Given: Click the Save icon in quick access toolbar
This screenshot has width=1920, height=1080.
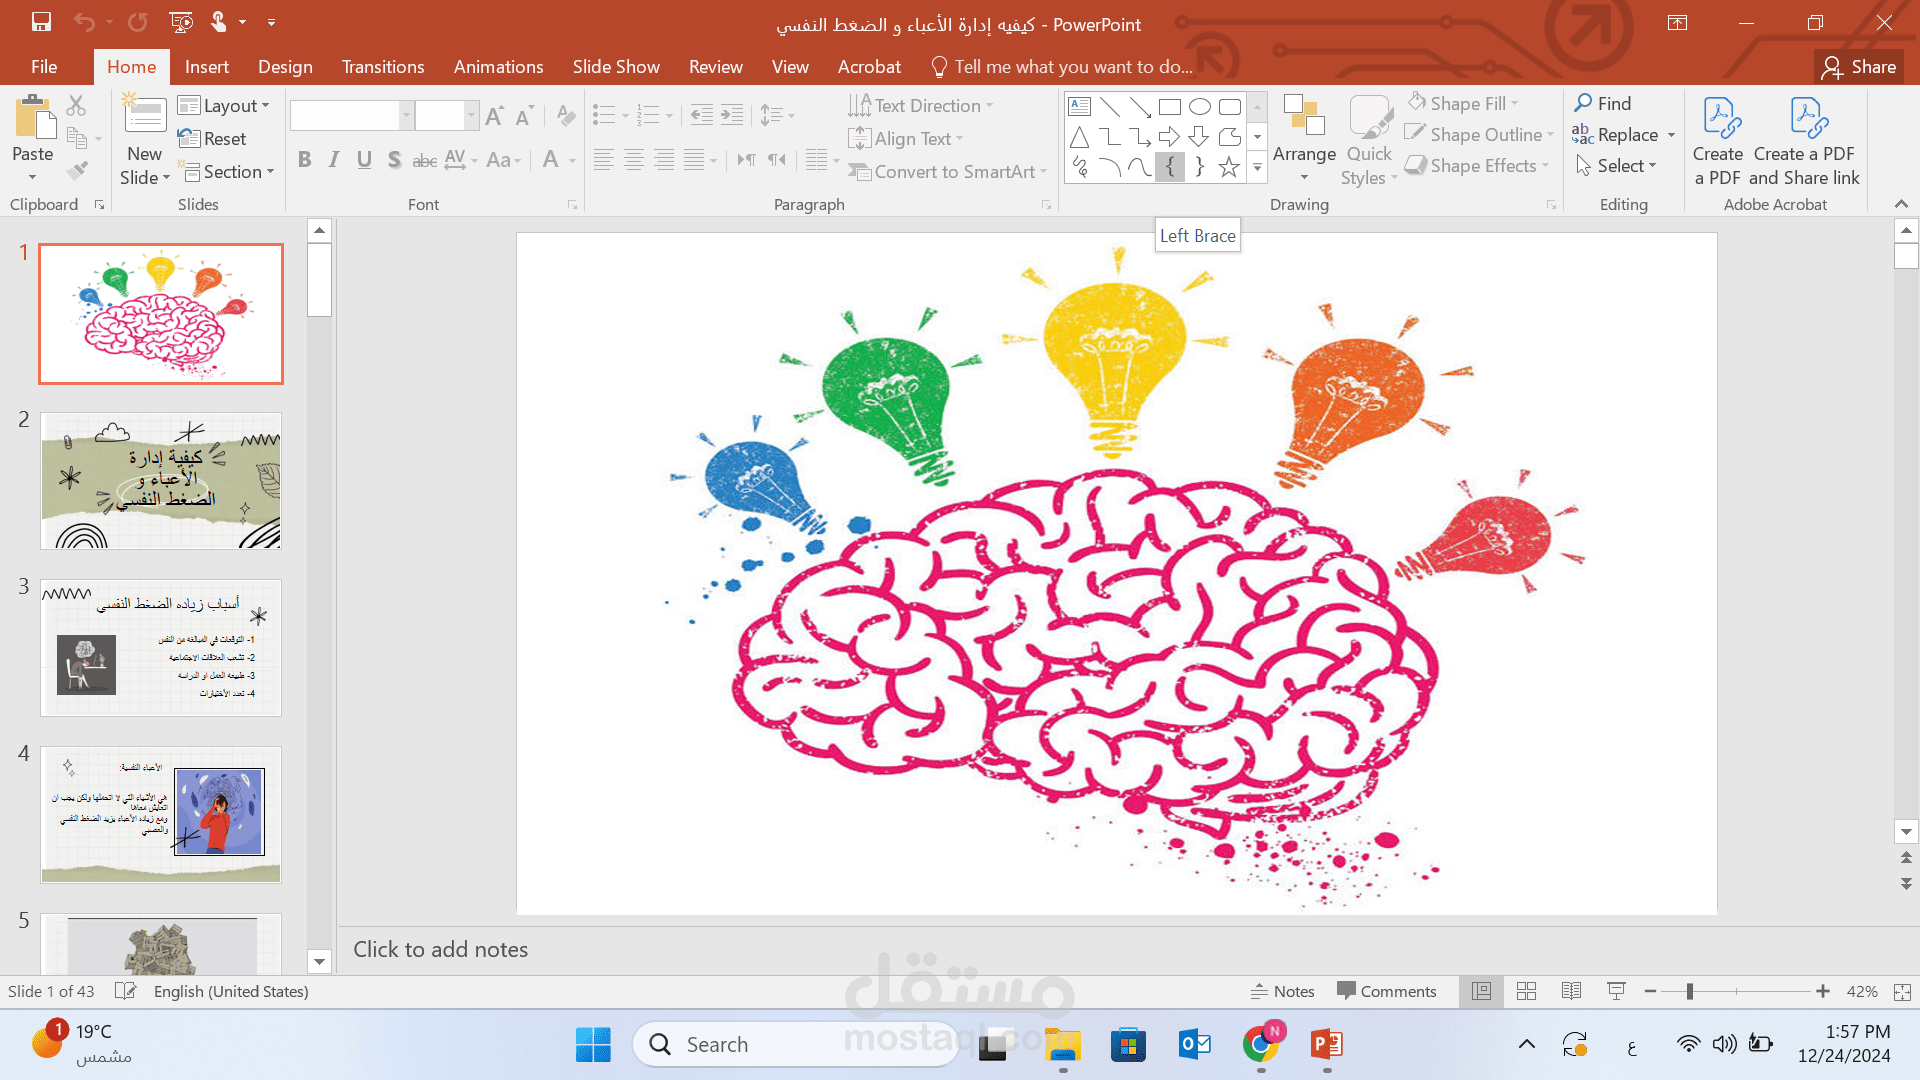Looking at the screenshot, I should [41, 22].
